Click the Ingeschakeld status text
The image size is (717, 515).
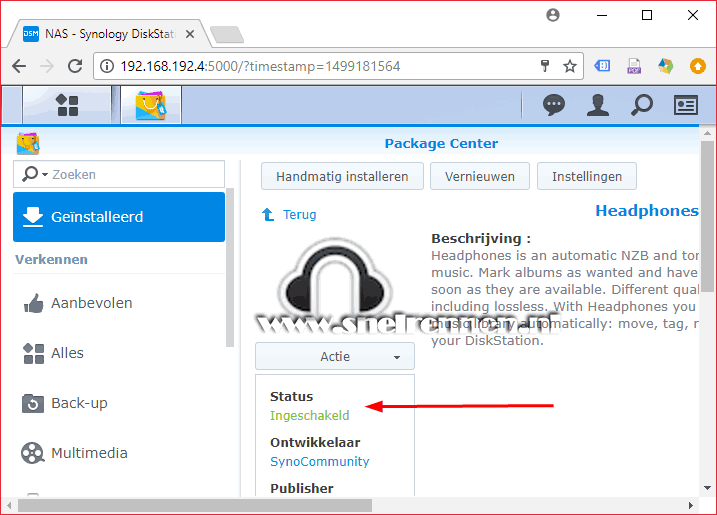[x=310, y=415]
